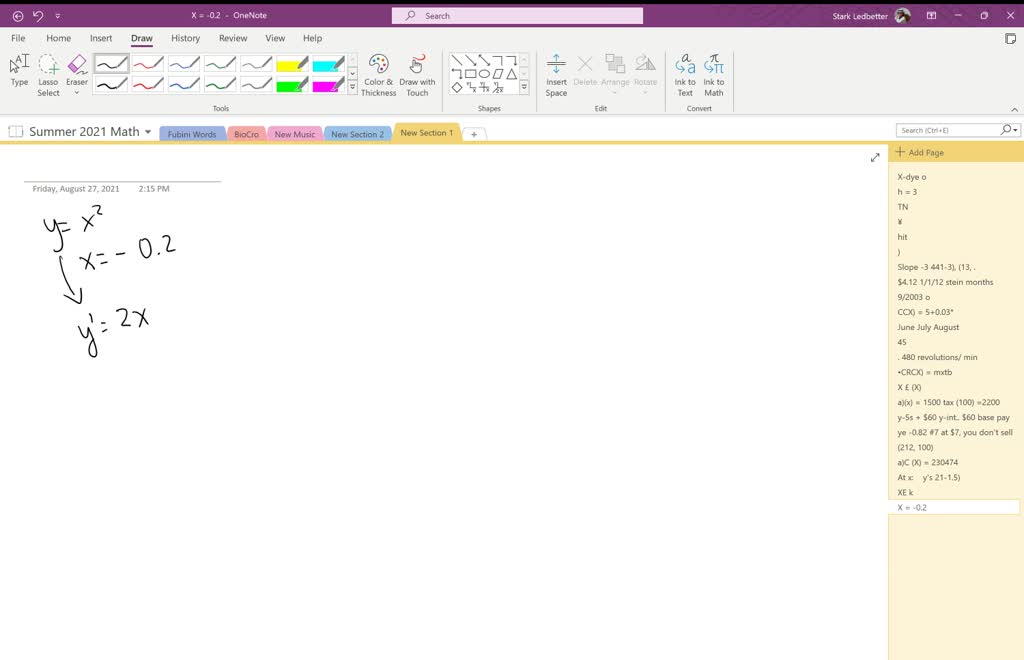Expand the Summer 2021 Math notebook list
Viewport: 1024px width, 660px height.
pyautogui.click(x=148, y=132)
